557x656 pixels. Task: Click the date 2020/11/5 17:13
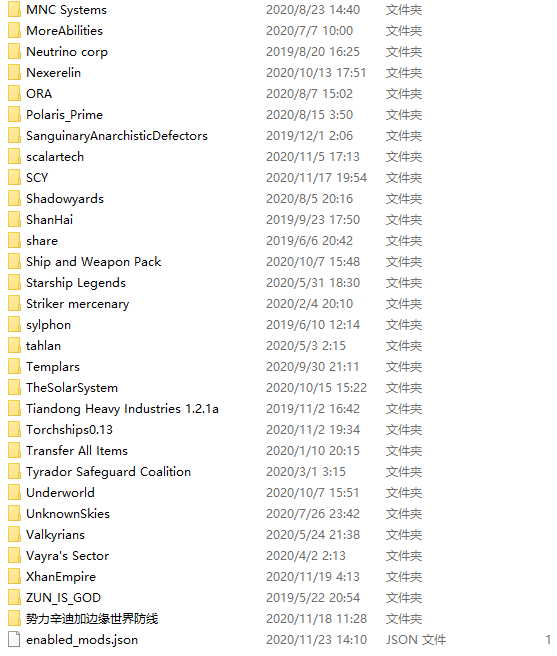click(x=313, y=156)
